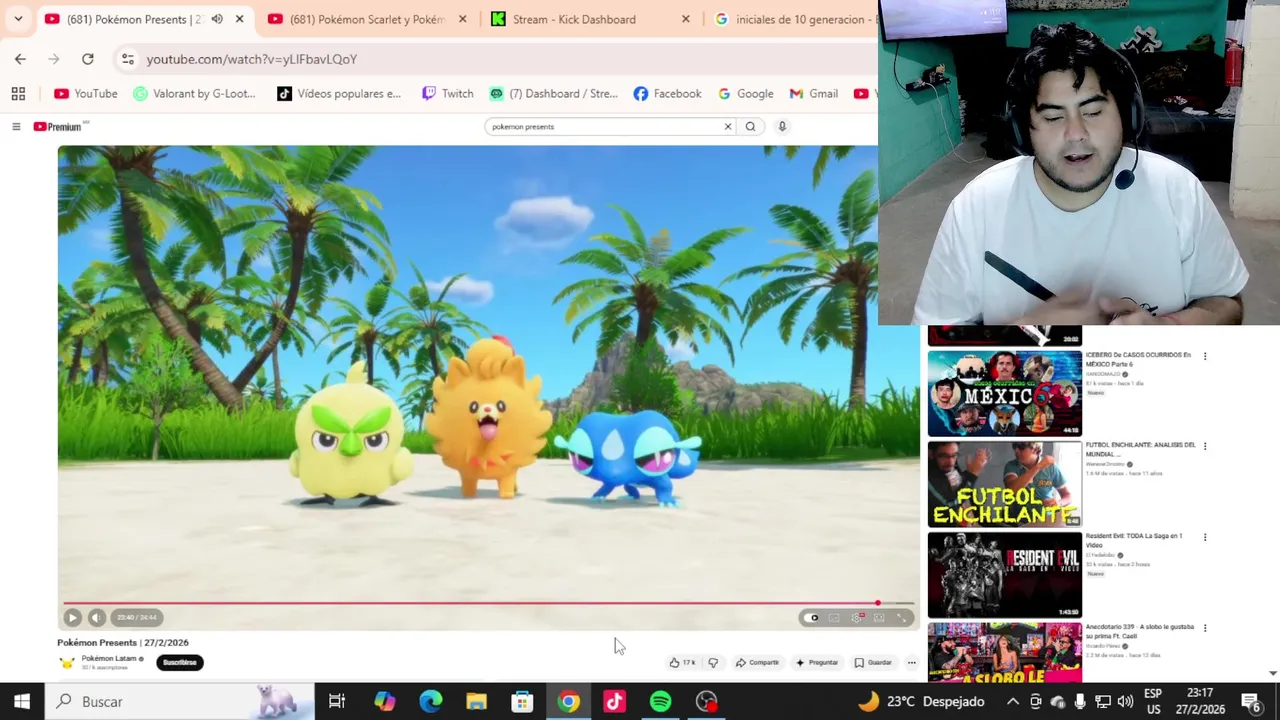Click the Preguntar button

pos(817,663)
